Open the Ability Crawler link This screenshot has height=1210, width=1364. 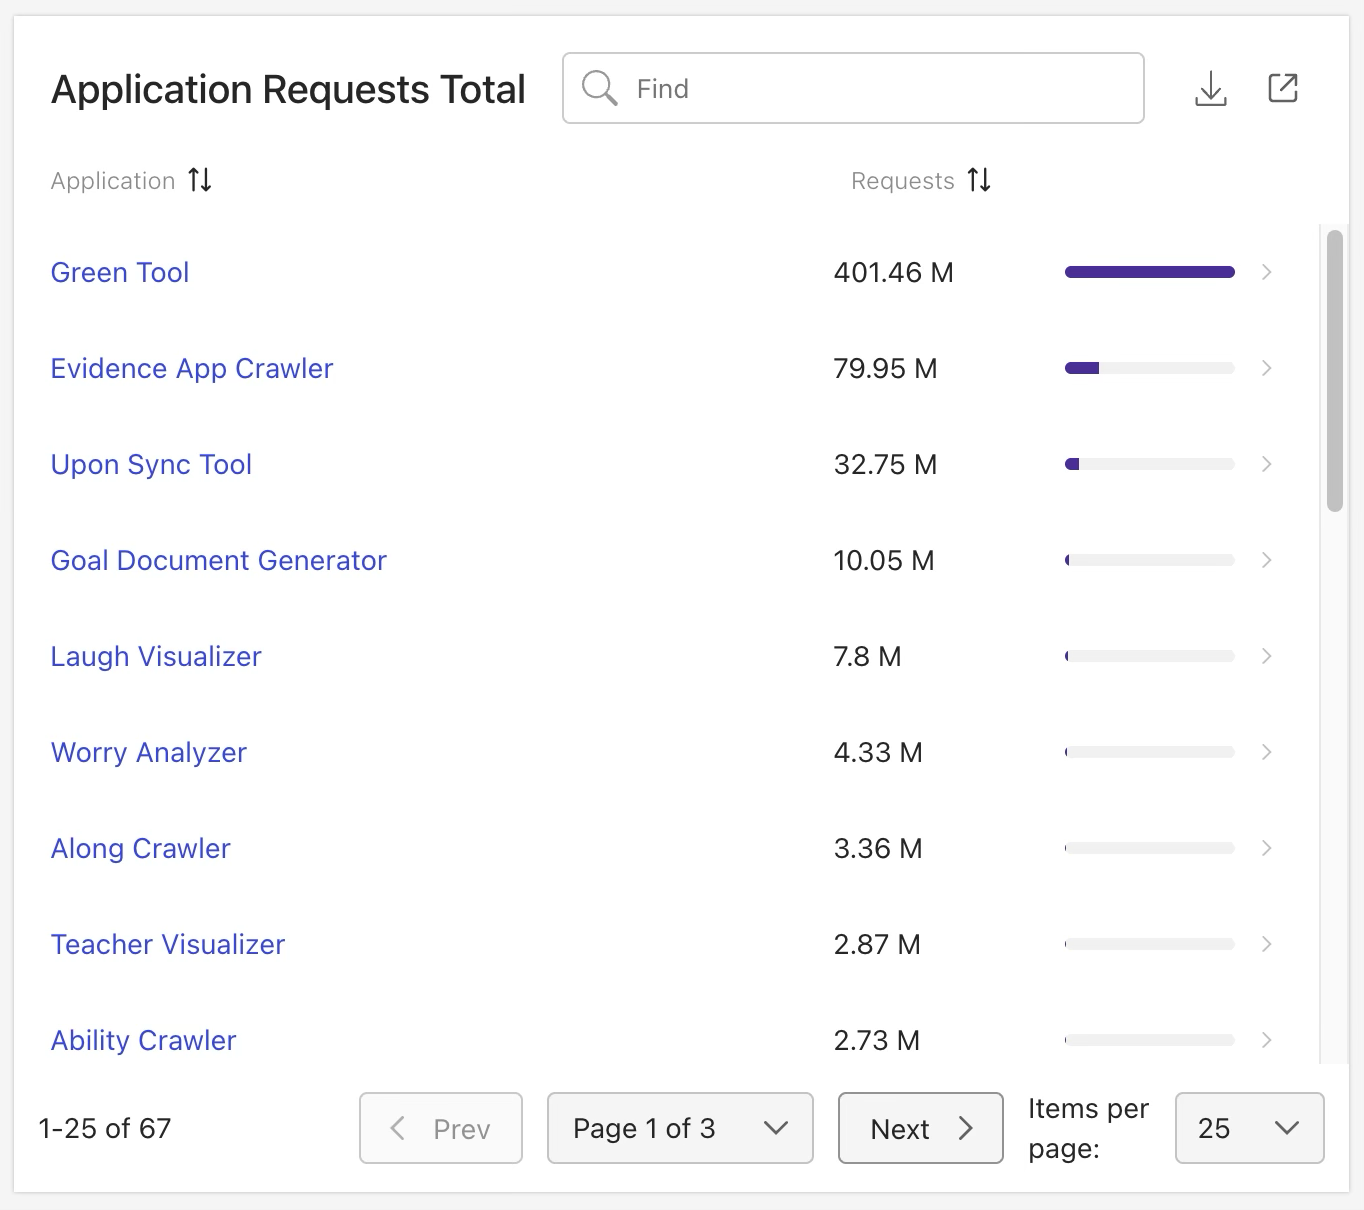click(144, 1041)
